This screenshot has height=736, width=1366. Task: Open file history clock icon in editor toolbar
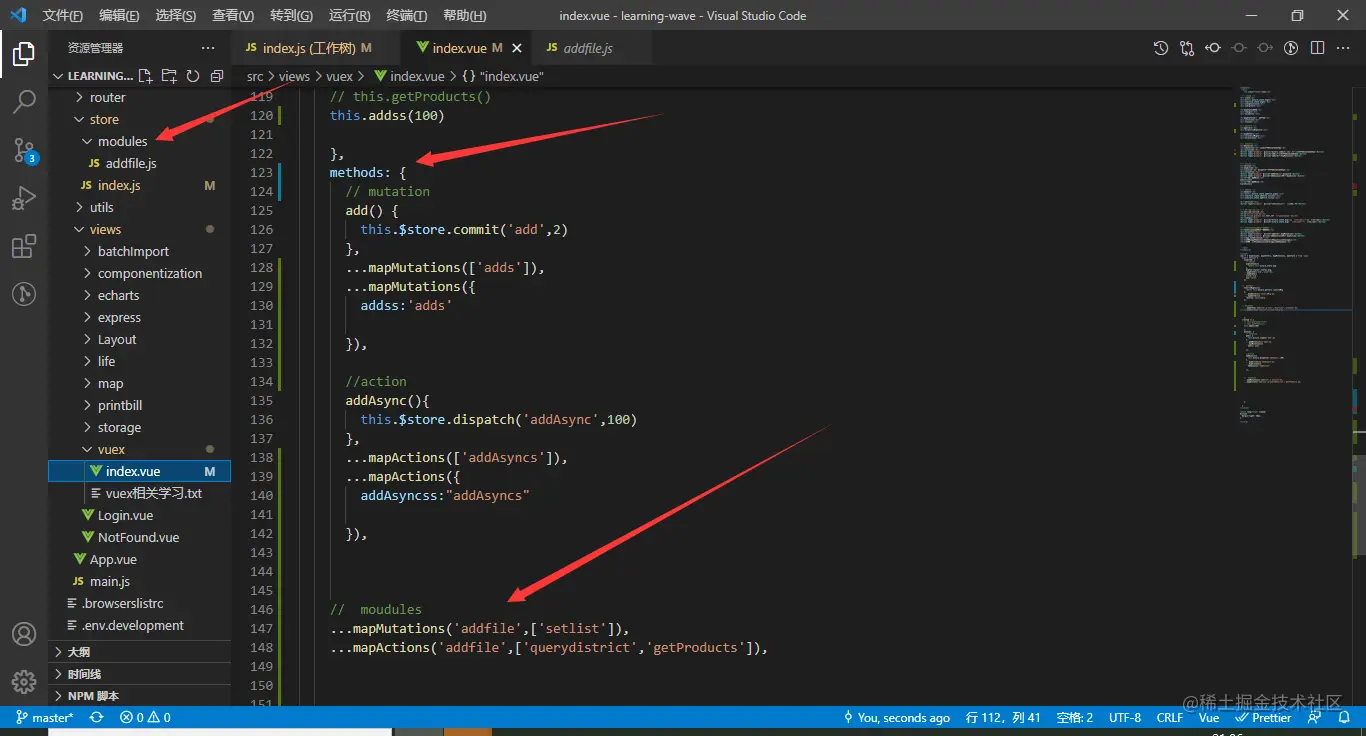coord(1161,48)
